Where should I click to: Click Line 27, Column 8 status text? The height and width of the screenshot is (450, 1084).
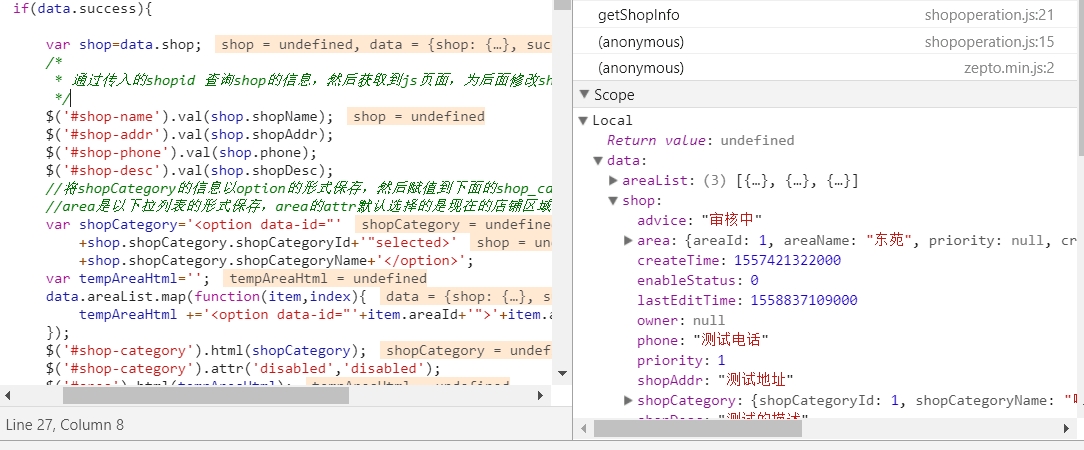(x=64, y=424)
